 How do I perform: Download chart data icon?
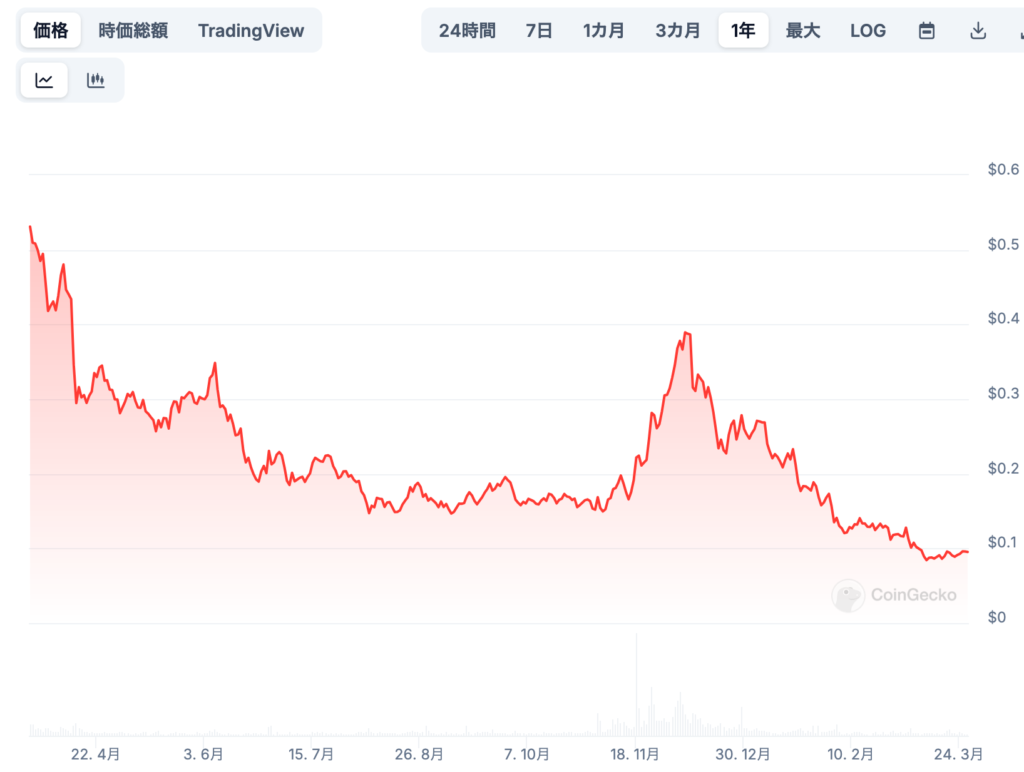point(978,31)
